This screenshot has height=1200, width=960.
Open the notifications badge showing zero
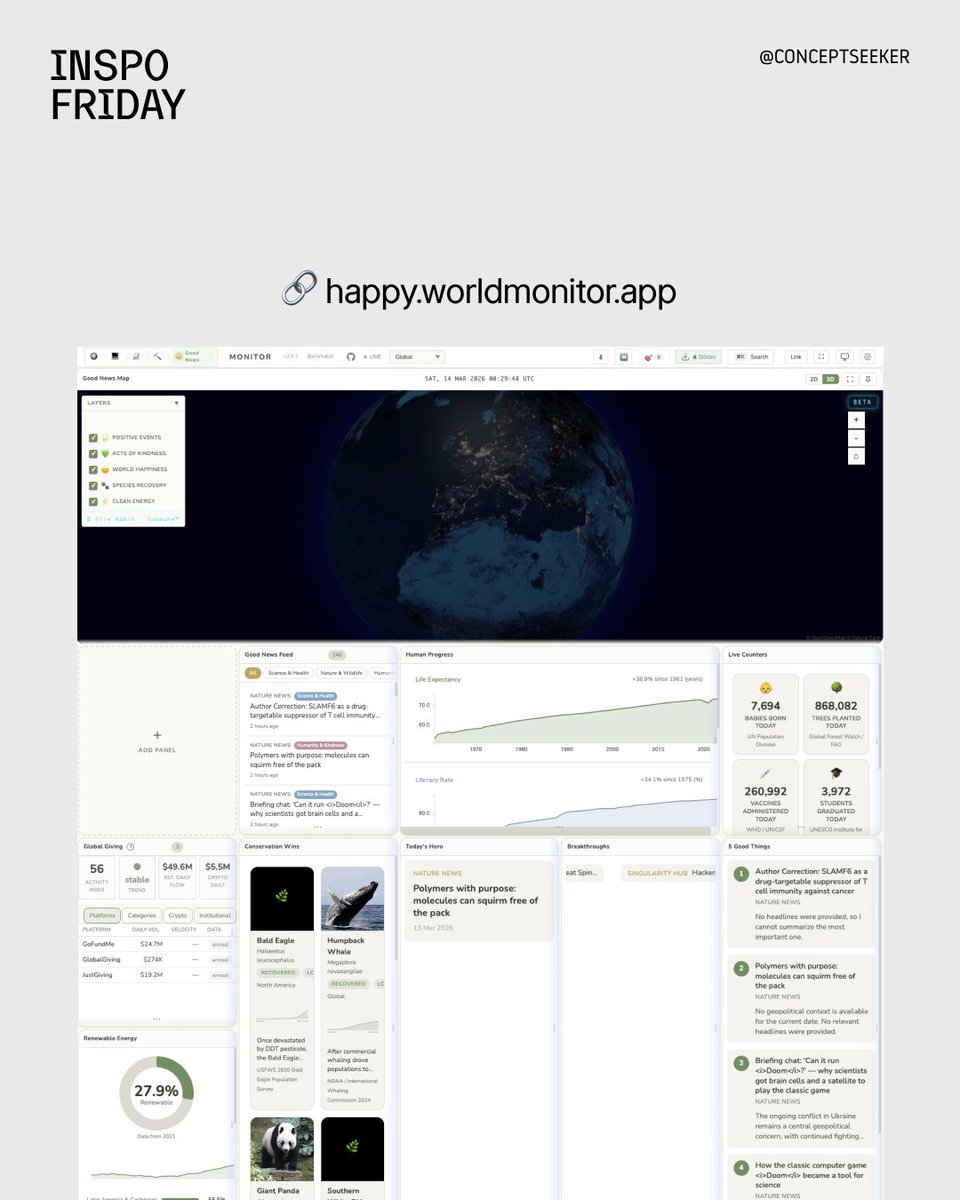(653, 356)
